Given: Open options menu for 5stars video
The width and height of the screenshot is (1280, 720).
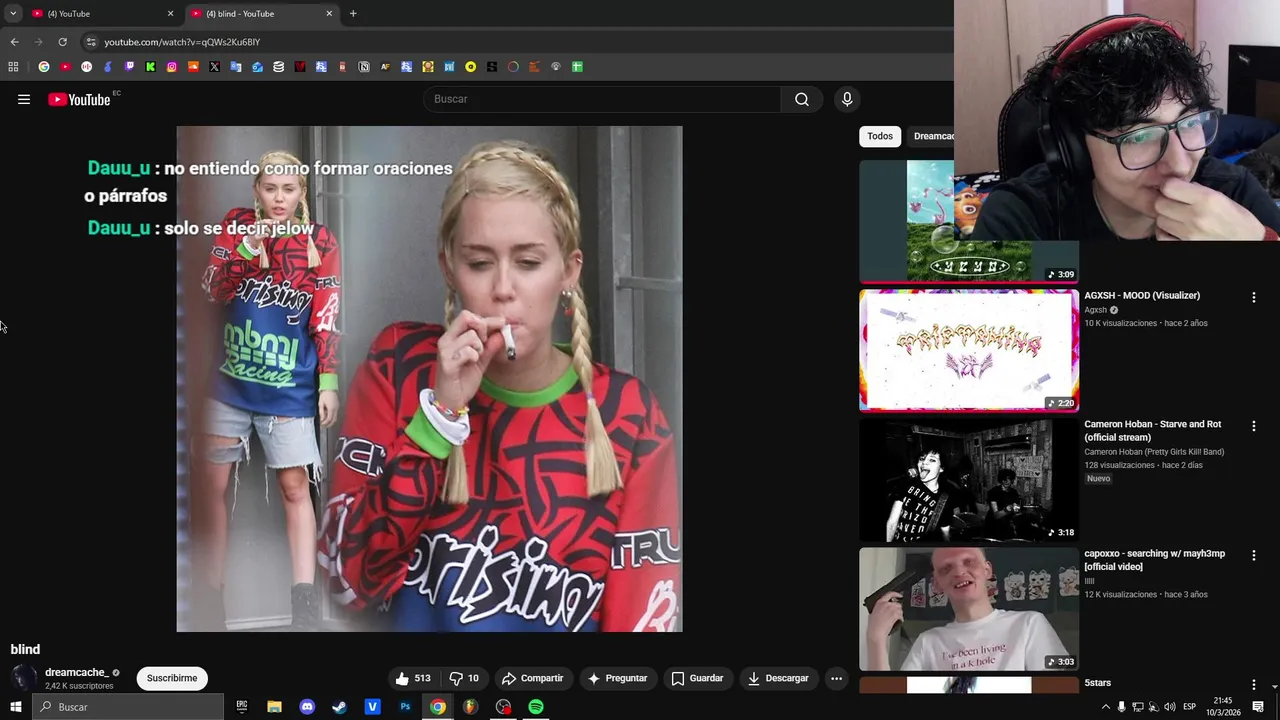Looking at the screenshot, I should (x=1254, y=684).
